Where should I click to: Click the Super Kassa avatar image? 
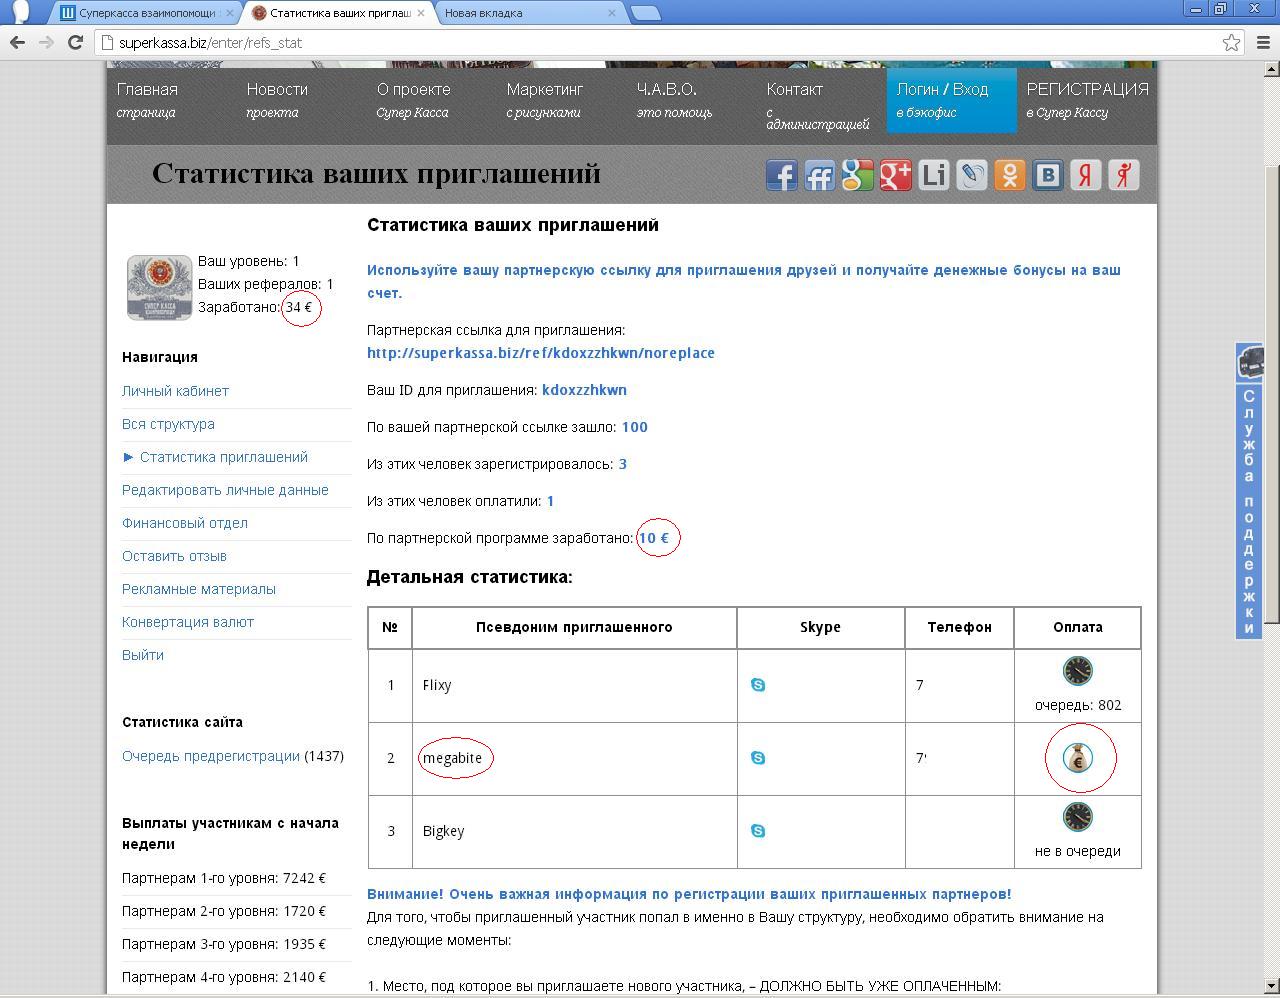point(159,287)
